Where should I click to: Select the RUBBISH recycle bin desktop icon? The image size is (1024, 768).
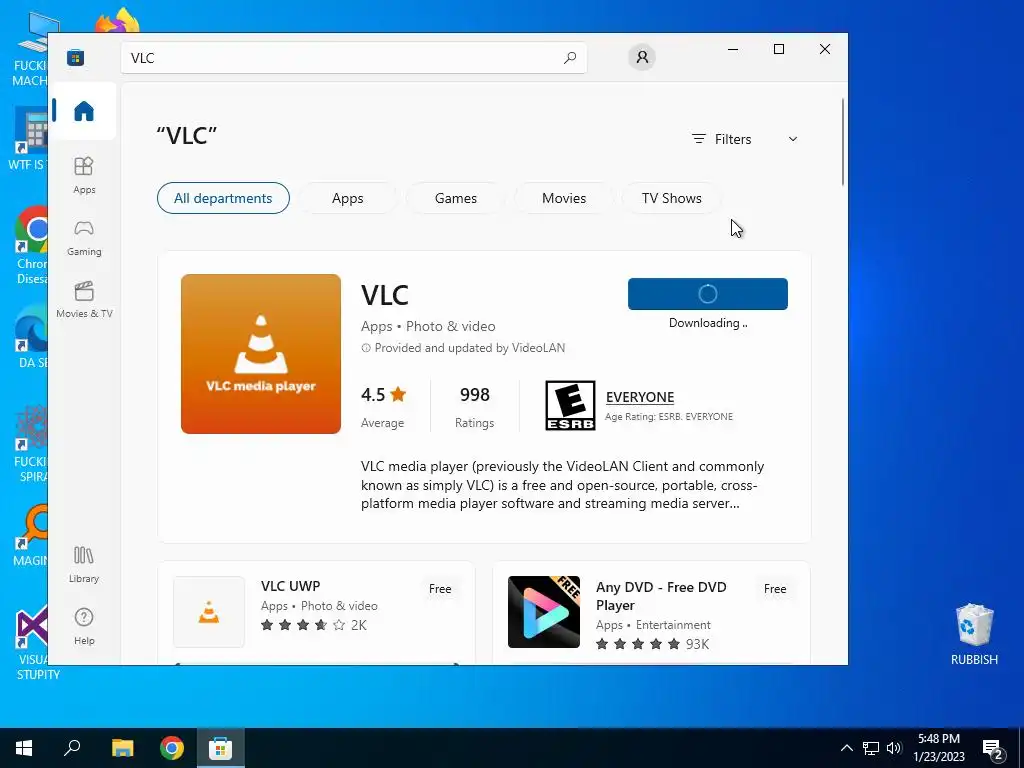[x=974, y=634]
